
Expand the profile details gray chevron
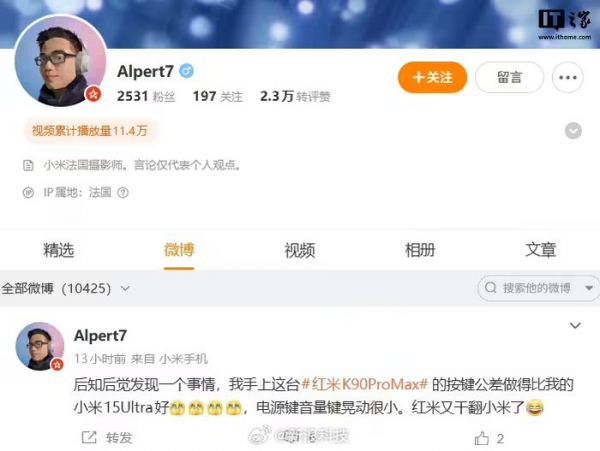573,131
